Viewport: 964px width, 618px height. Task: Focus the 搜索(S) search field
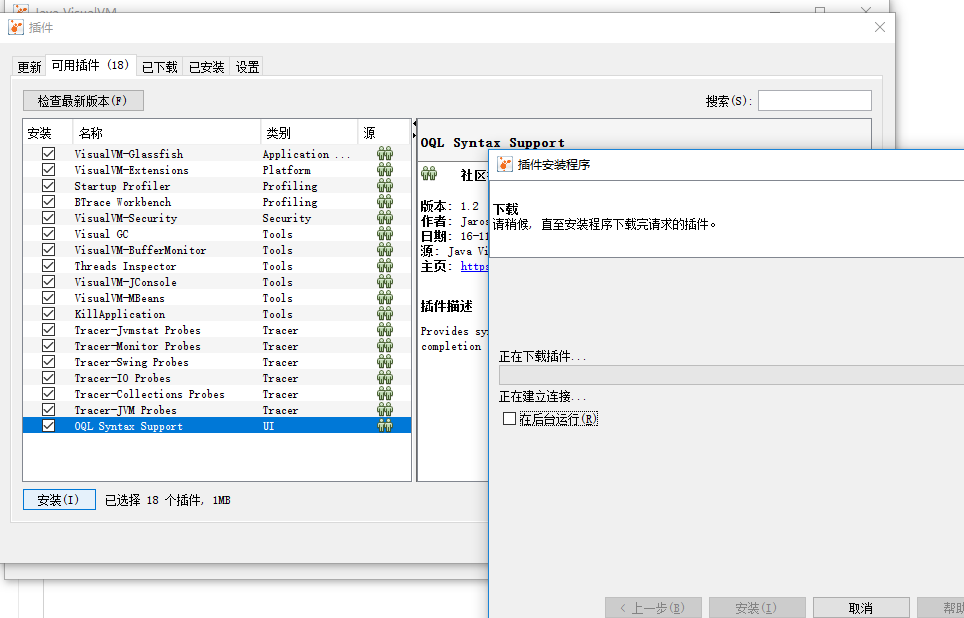[815, 101]
